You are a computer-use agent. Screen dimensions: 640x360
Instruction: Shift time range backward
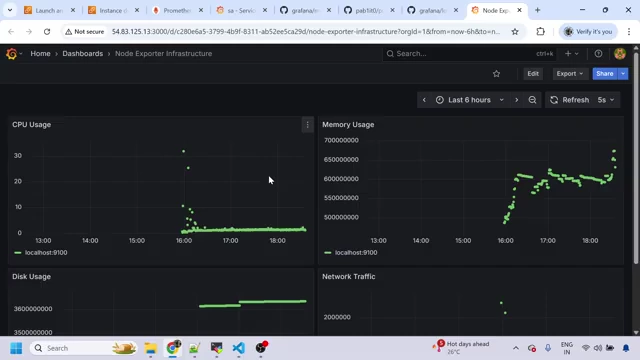point(424,100)
